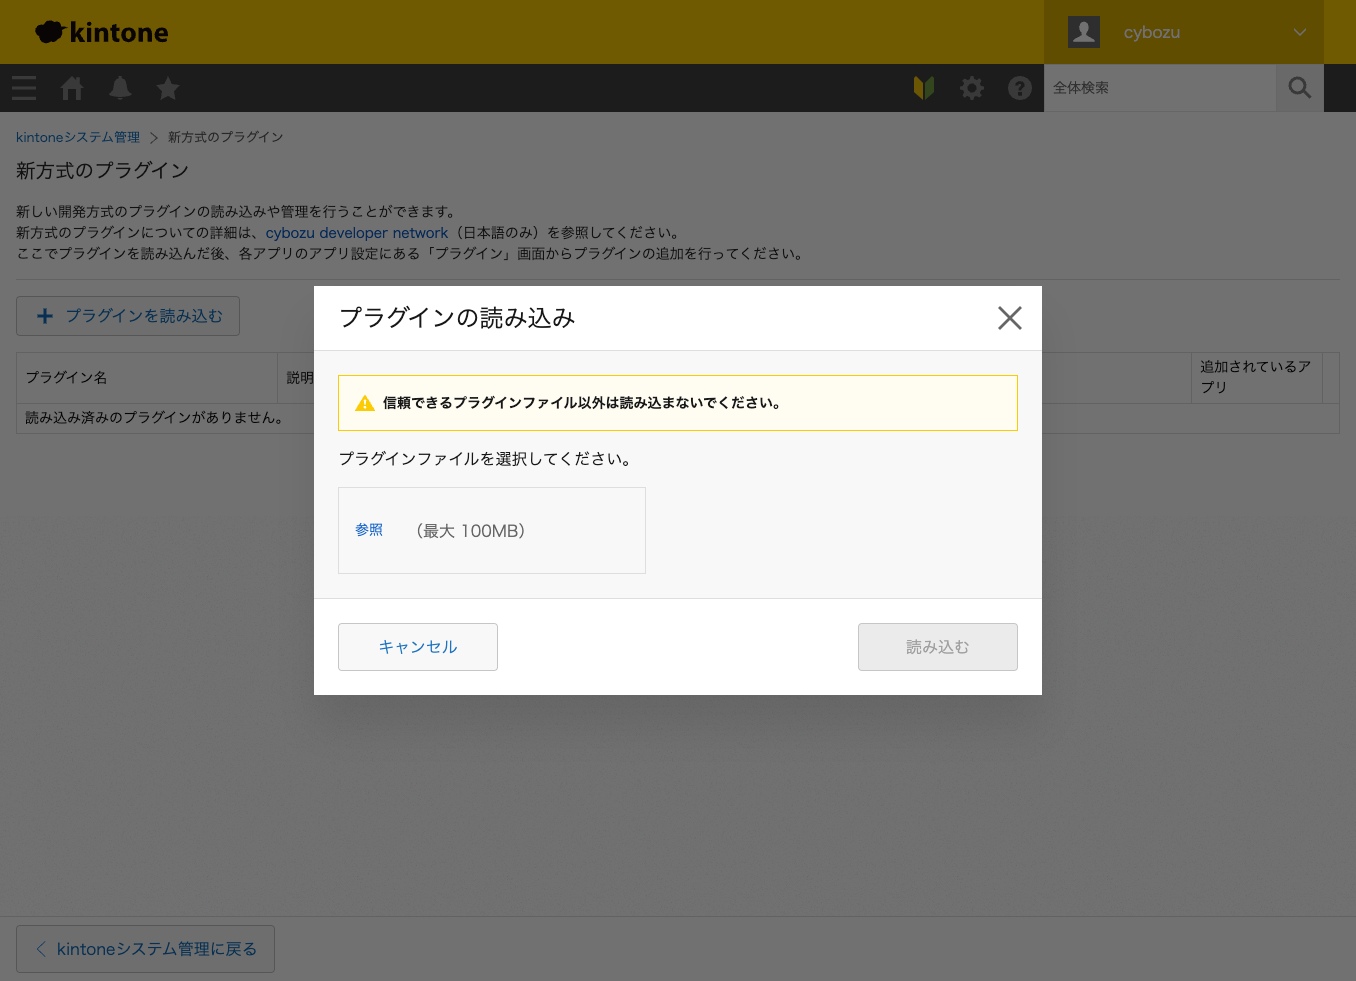Open the help question mark icon
This screenshot has height=981, width=1356.
click(1020, 88)
